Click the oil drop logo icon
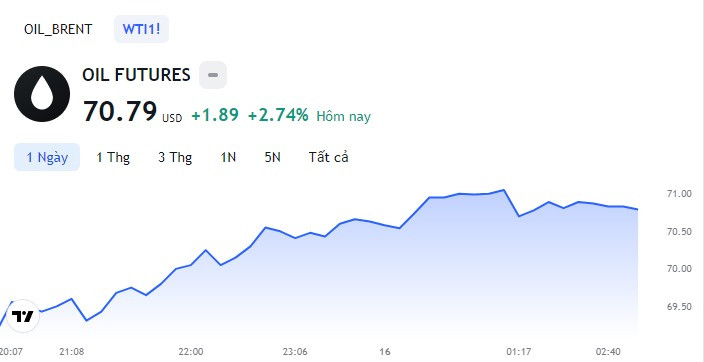The width and height of the screenshot is (704, 362). (x=42, y=94)
